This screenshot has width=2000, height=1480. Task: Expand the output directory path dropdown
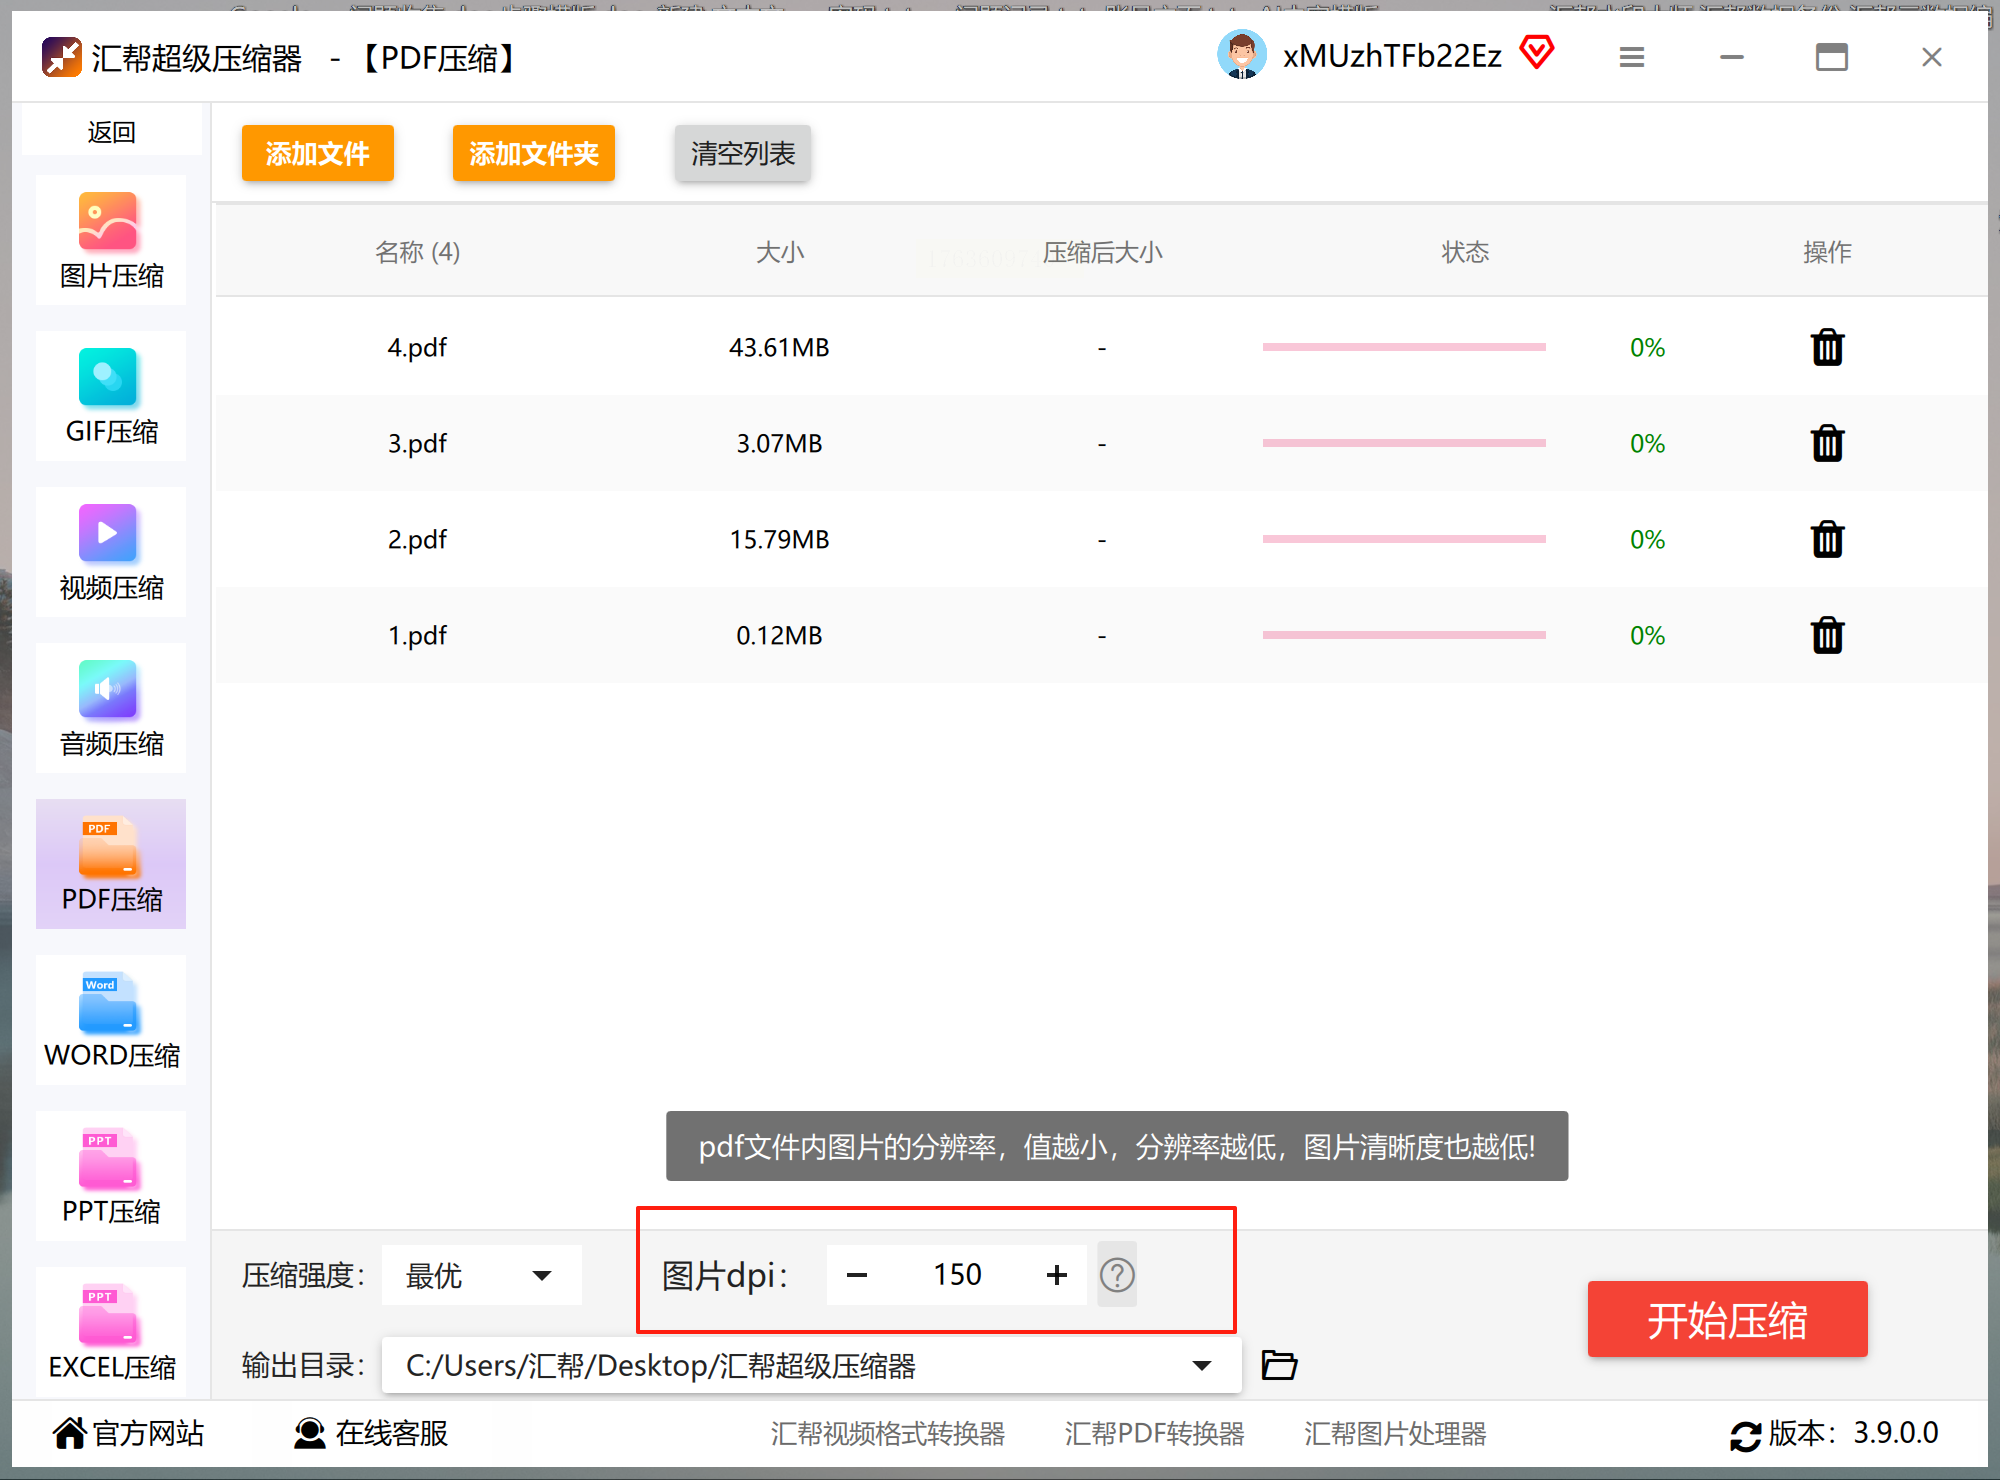1201,1366
